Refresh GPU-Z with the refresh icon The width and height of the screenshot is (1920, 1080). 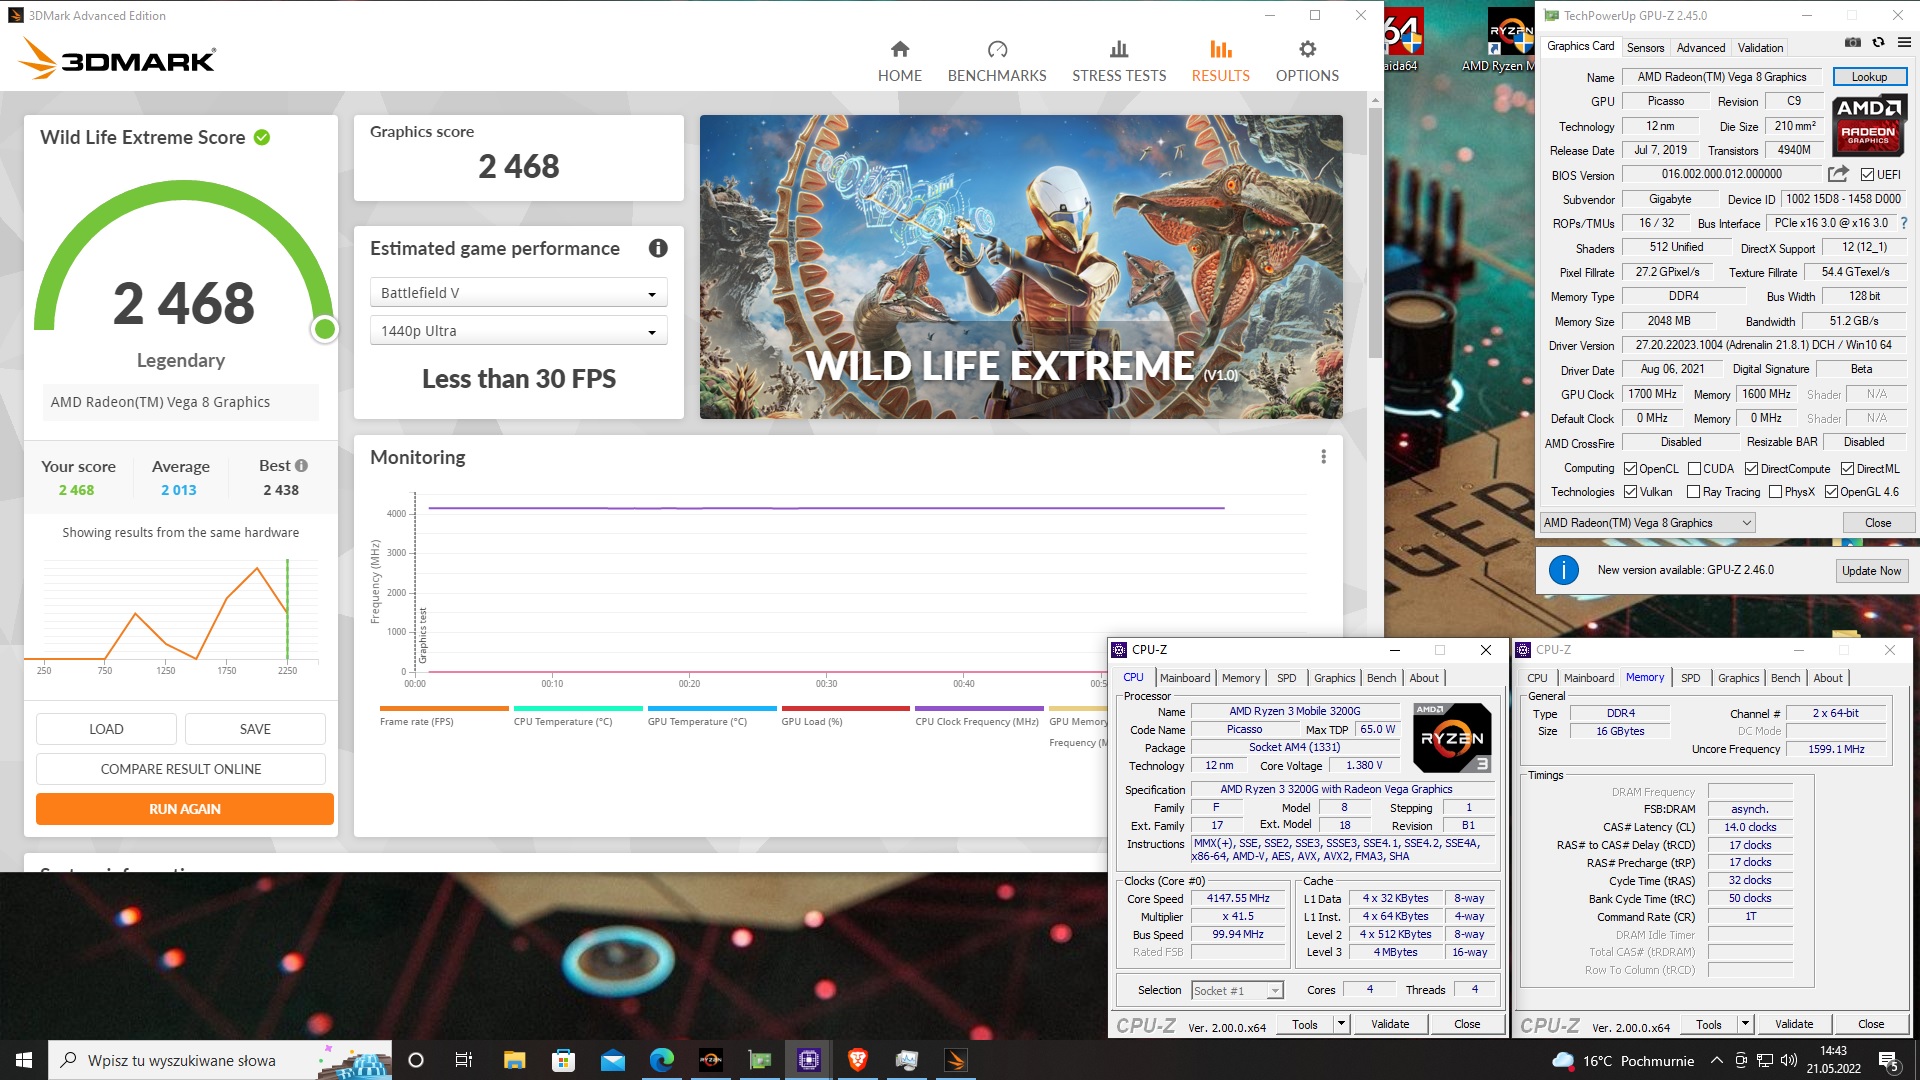coord(1878,43)
